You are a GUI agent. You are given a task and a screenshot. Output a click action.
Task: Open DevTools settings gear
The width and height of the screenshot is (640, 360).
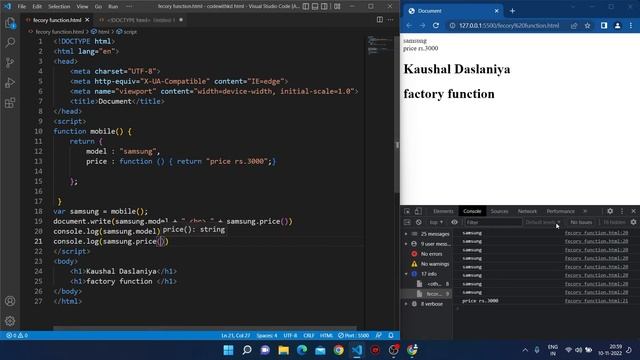coord(610,211)
